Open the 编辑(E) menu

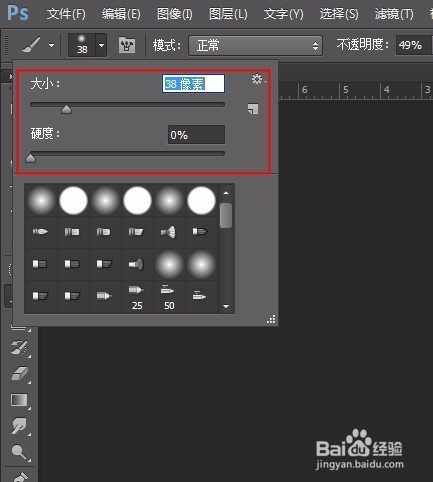coord(121,14)
